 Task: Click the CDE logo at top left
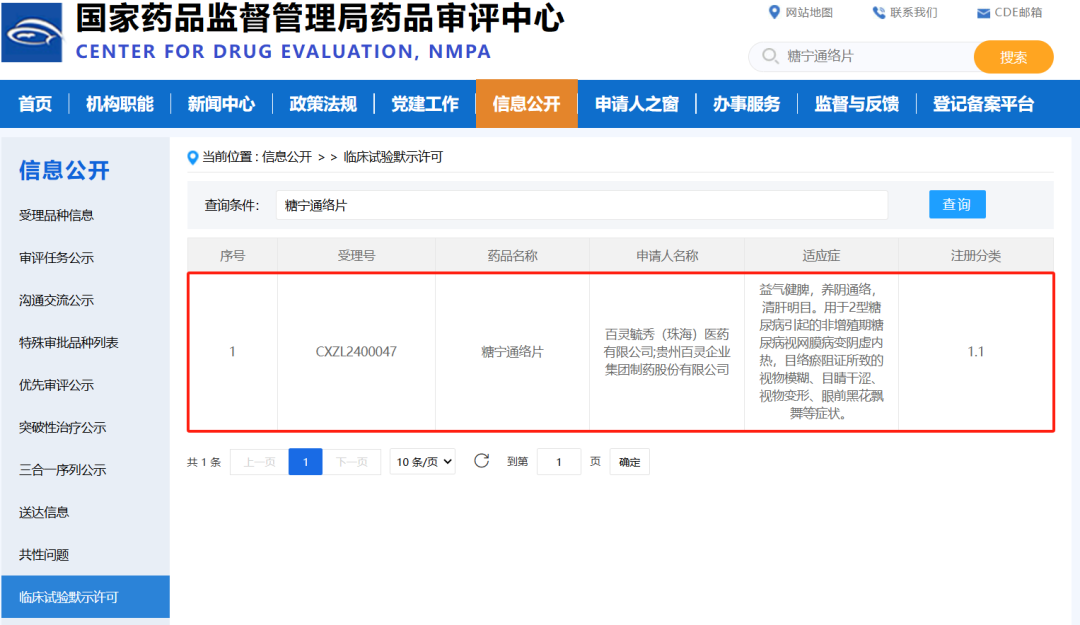coord(34,33)
